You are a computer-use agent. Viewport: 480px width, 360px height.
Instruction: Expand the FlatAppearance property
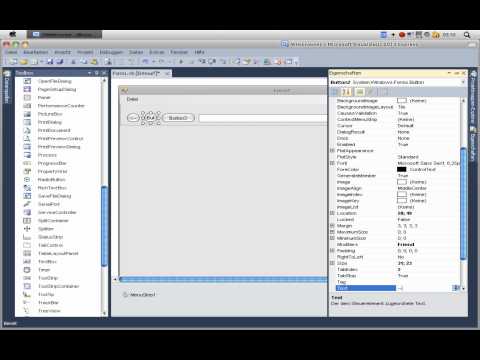(x=332, y=151)
